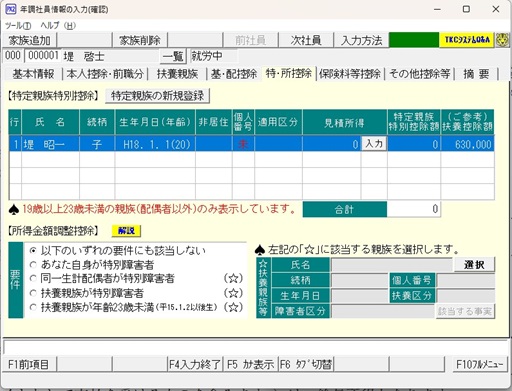Click the green status box in the toolbar
The width and height of the screenshot is (512, 391).
[414, 40]
